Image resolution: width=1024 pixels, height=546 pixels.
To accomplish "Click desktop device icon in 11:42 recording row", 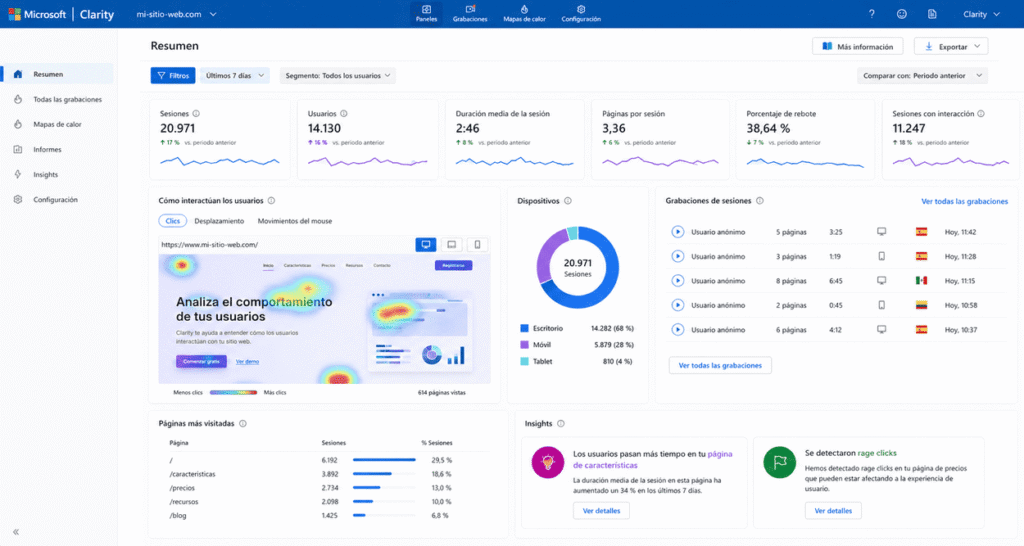I will click(881, 232).
